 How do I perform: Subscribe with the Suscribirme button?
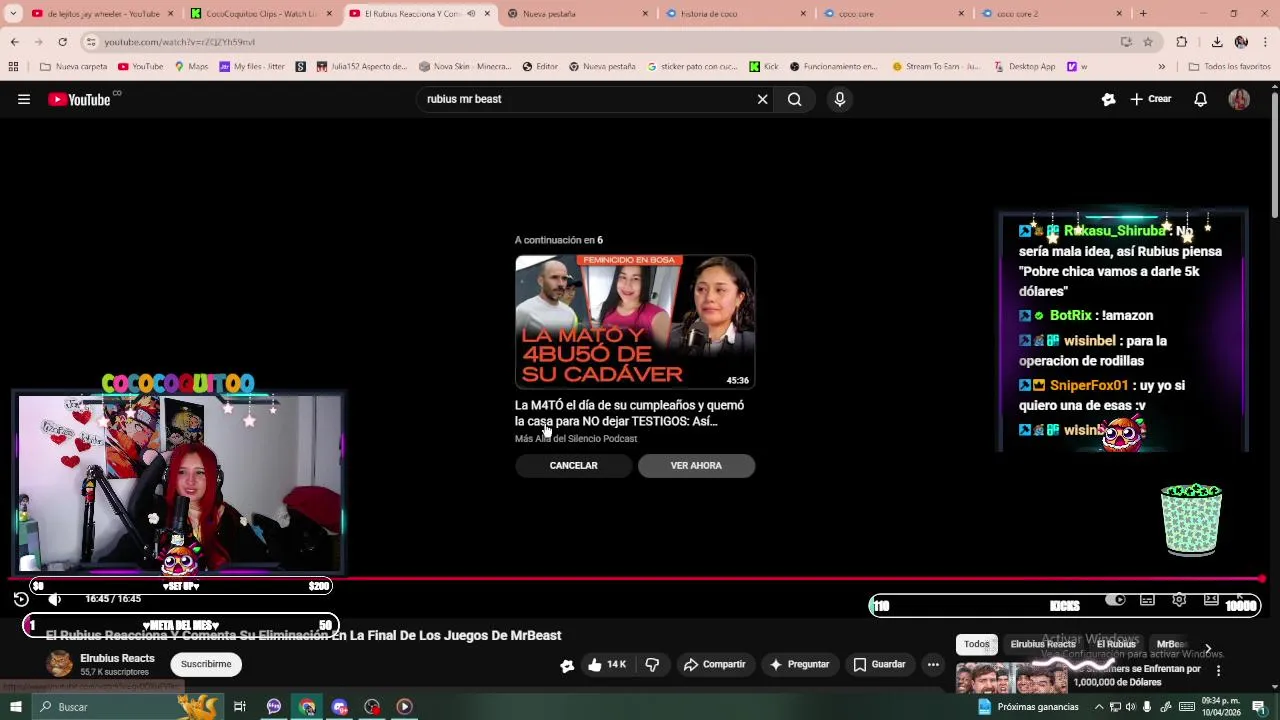point(206,664)
